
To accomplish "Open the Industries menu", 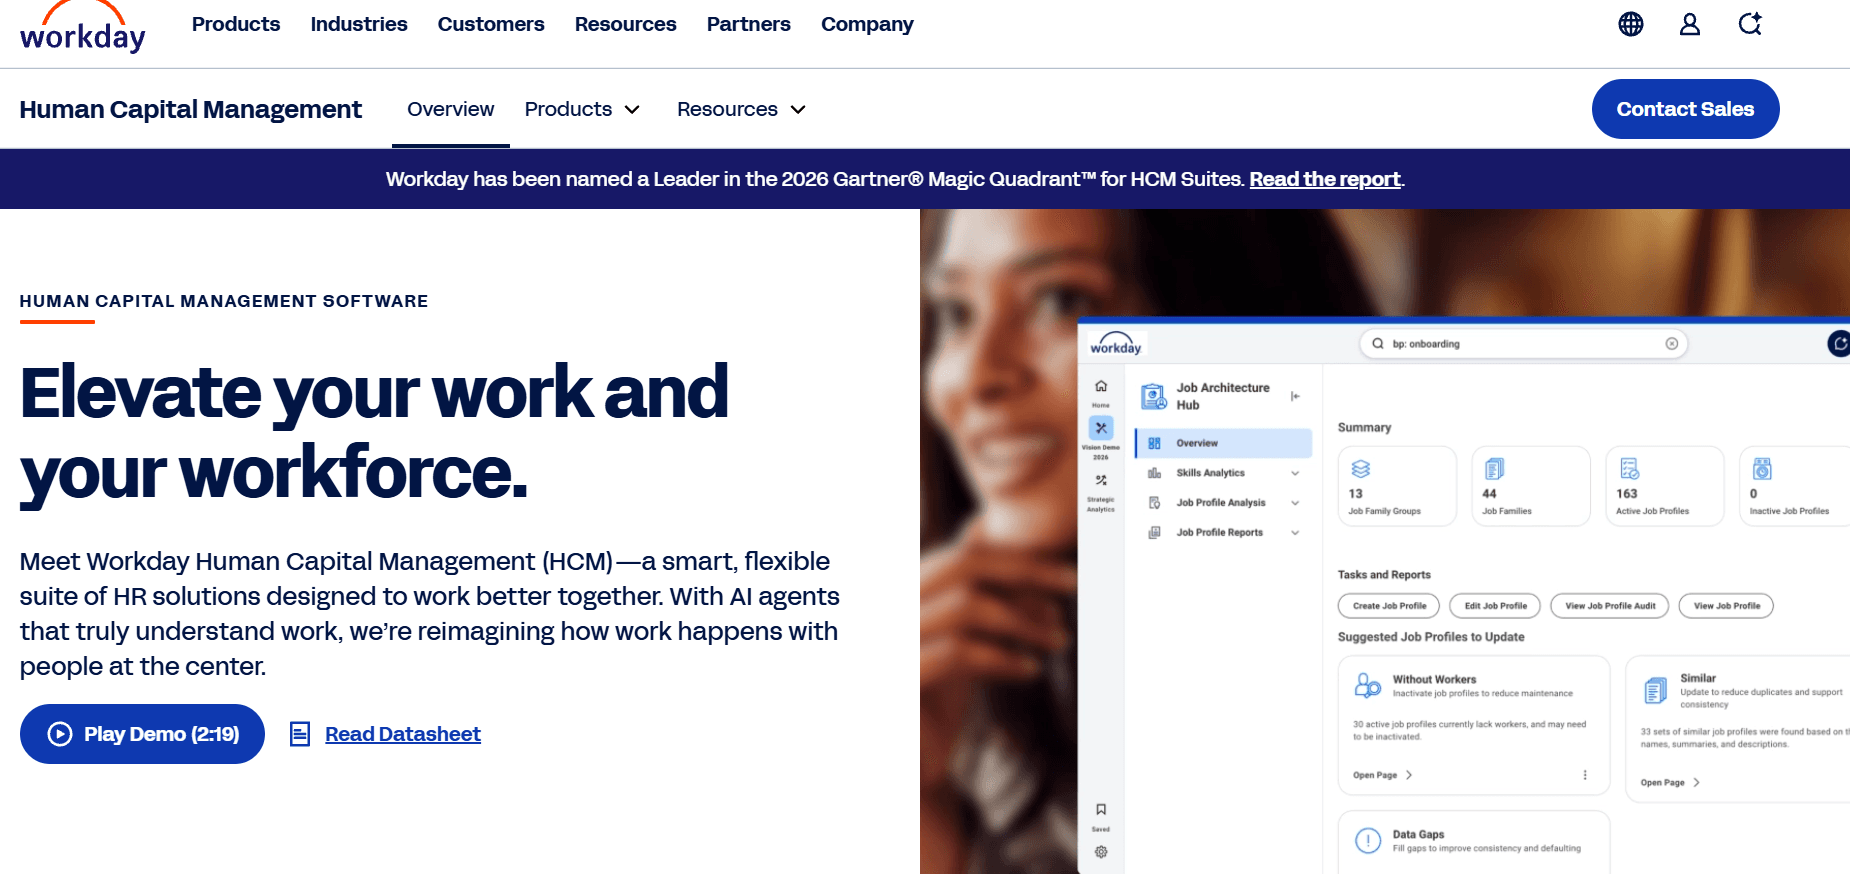I will 359,24.
